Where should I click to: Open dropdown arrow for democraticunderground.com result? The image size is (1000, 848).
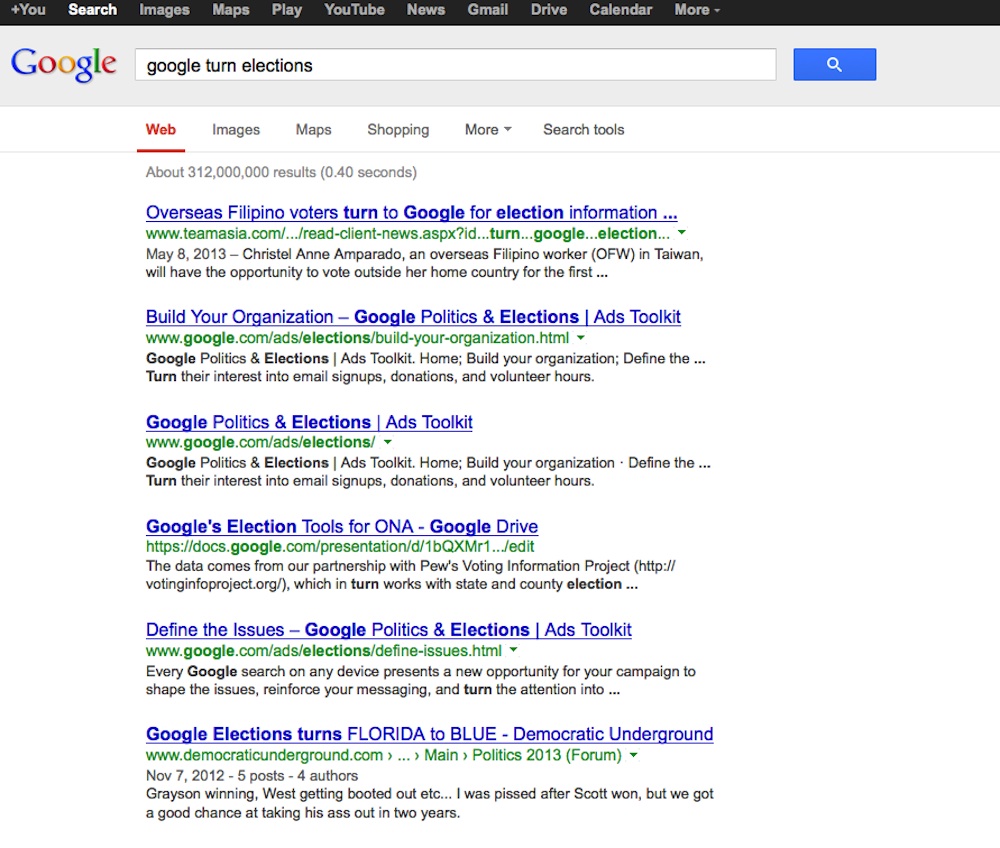pyautogui.click(x=633, y=755)
